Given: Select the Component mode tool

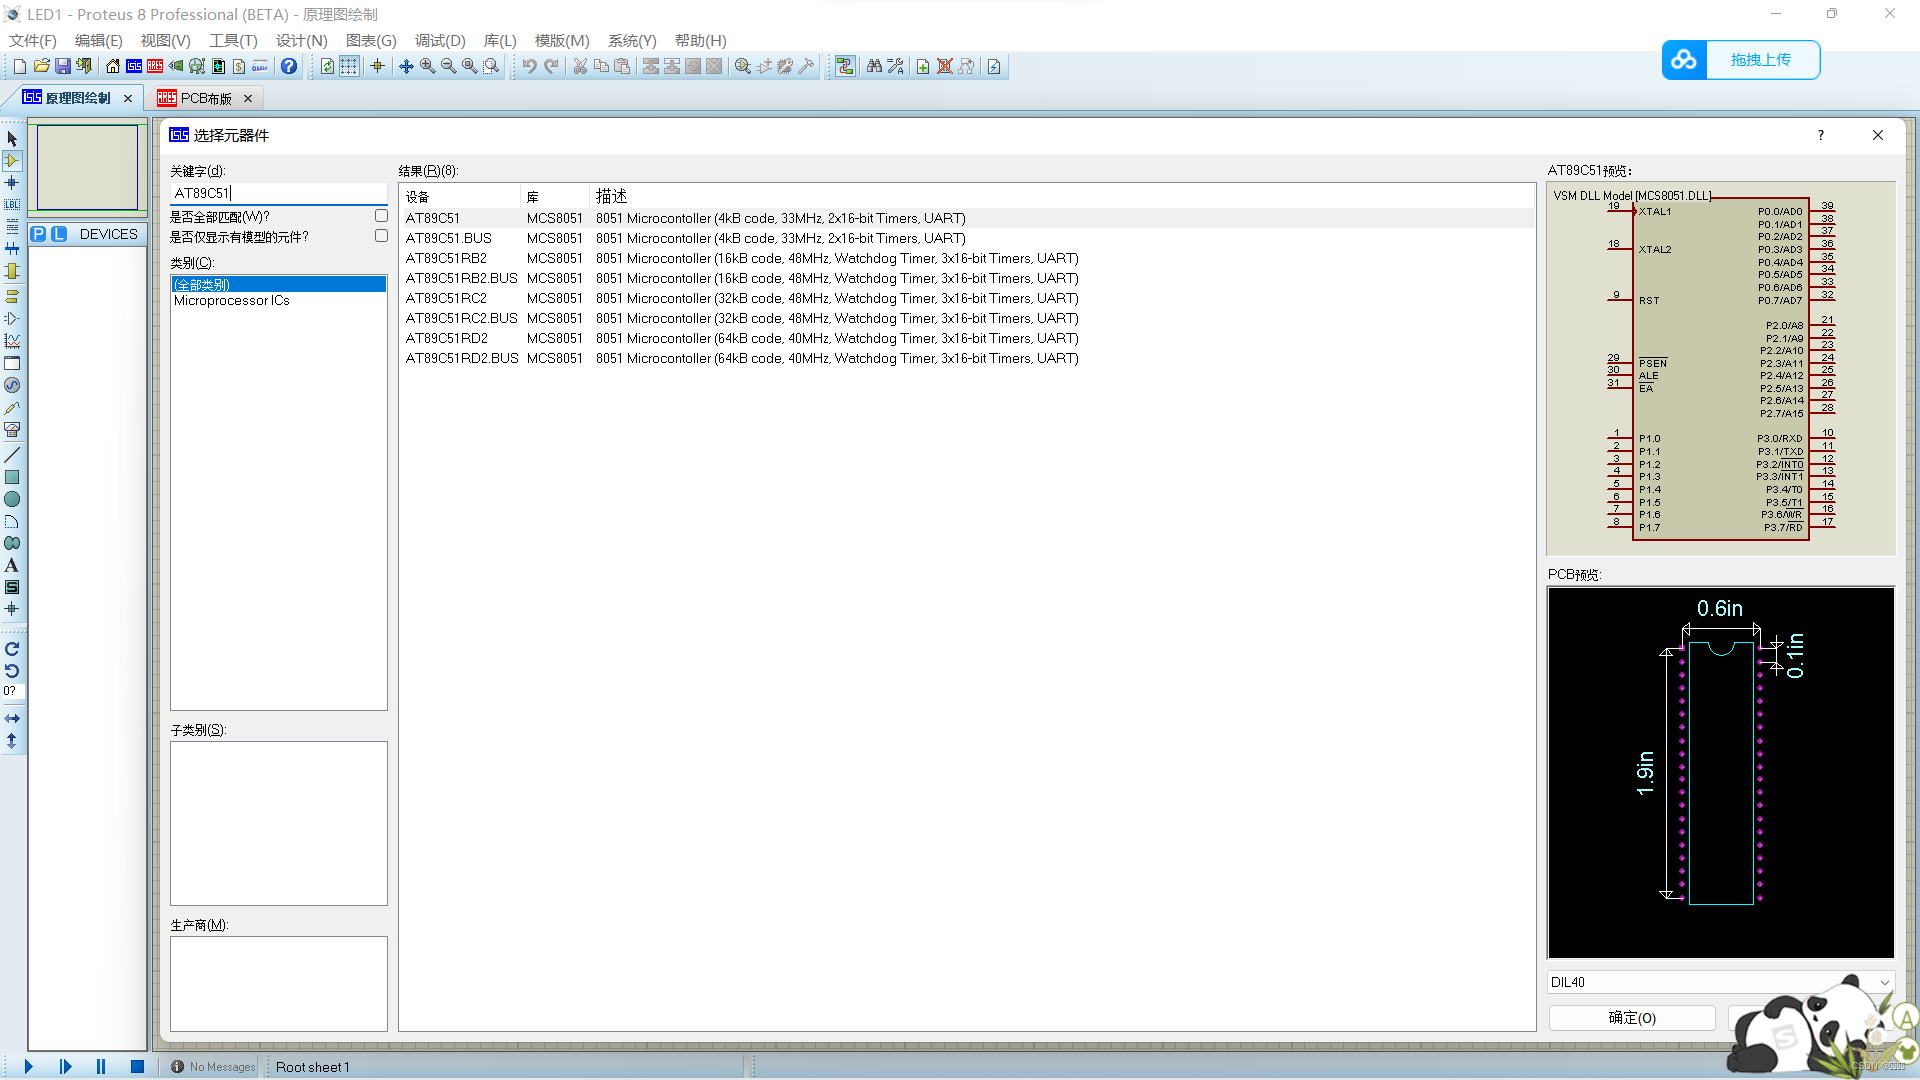Looking at the screenshot, I should point(12,161).
